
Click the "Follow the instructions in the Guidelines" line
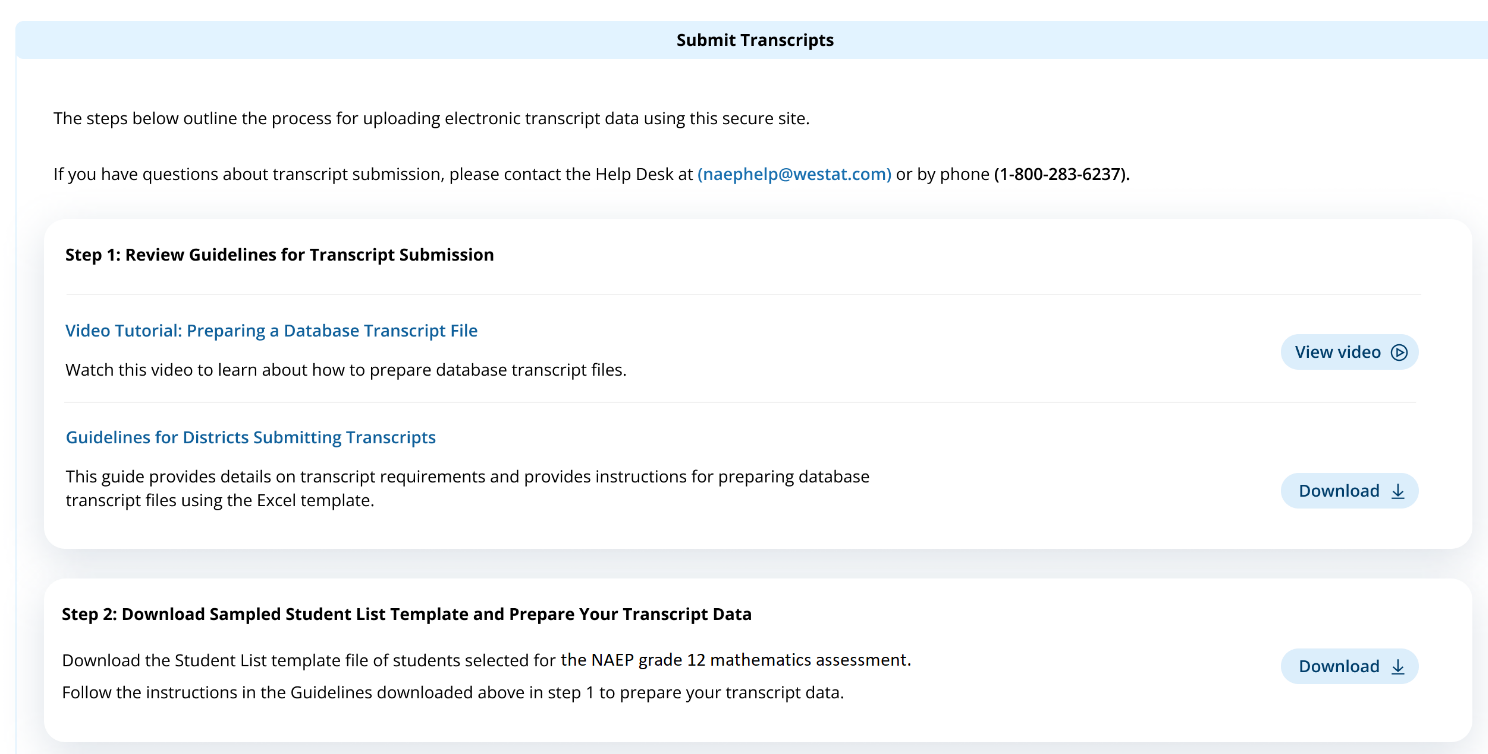pos(452,692)
